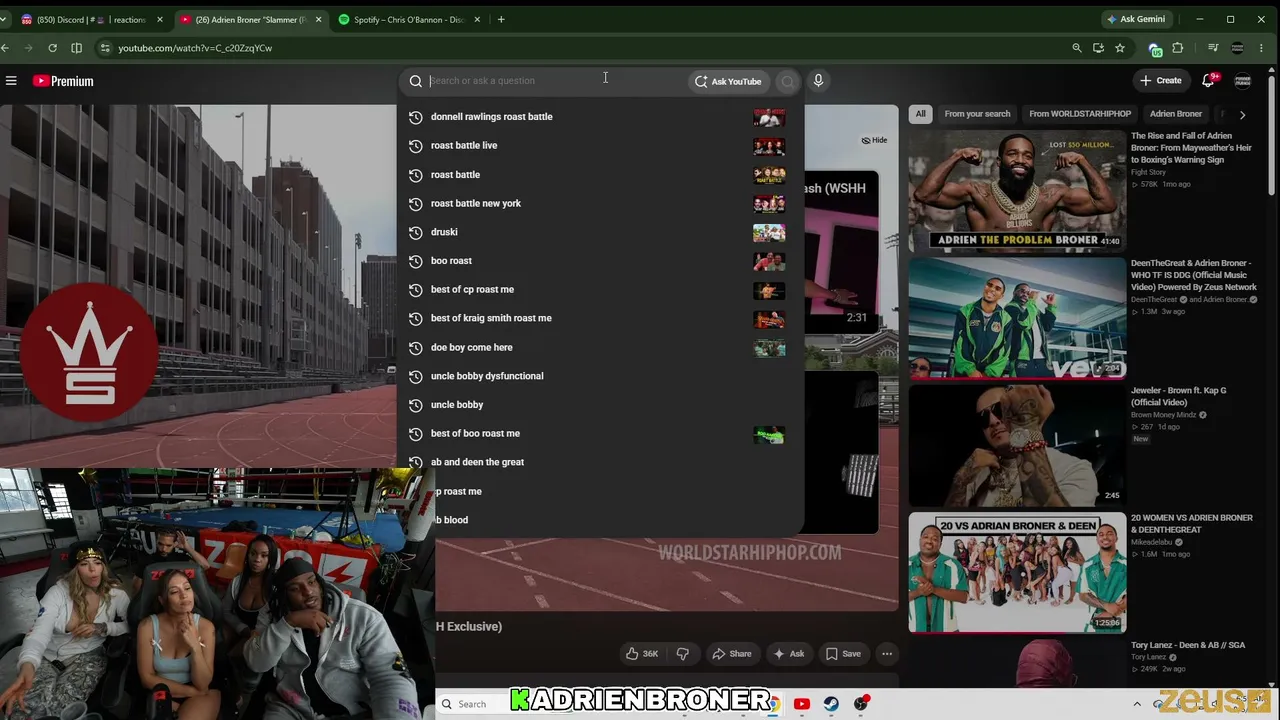The width and height of the screenshot is (1280, 720).
Task: Choose suggestion doe boy come here
Action: [x=600, y=348]
